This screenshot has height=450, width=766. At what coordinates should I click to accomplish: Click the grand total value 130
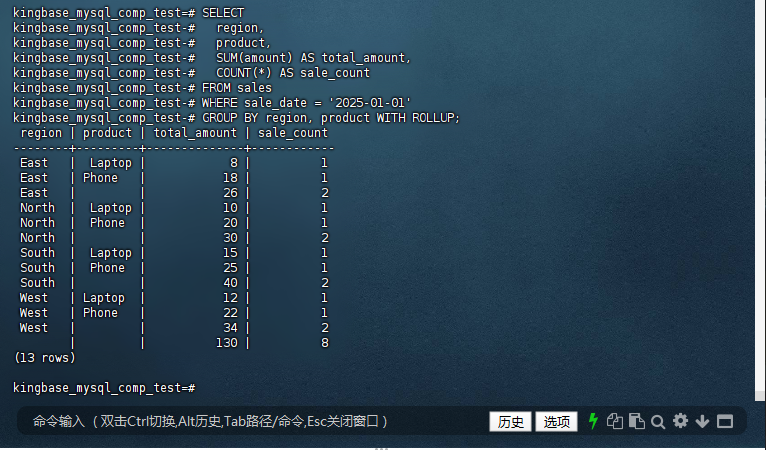227,343
